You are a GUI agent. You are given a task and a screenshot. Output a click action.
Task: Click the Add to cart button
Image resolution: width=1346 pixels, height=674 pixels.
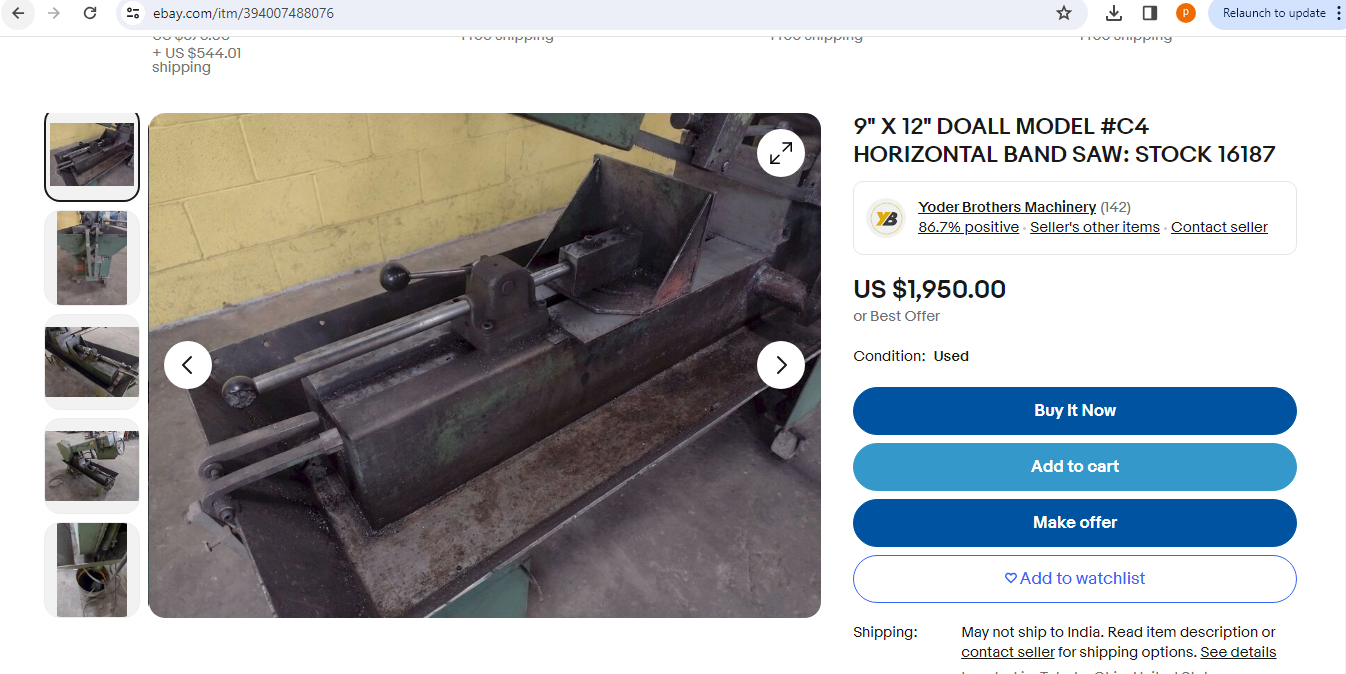[x=1075, y=467]
